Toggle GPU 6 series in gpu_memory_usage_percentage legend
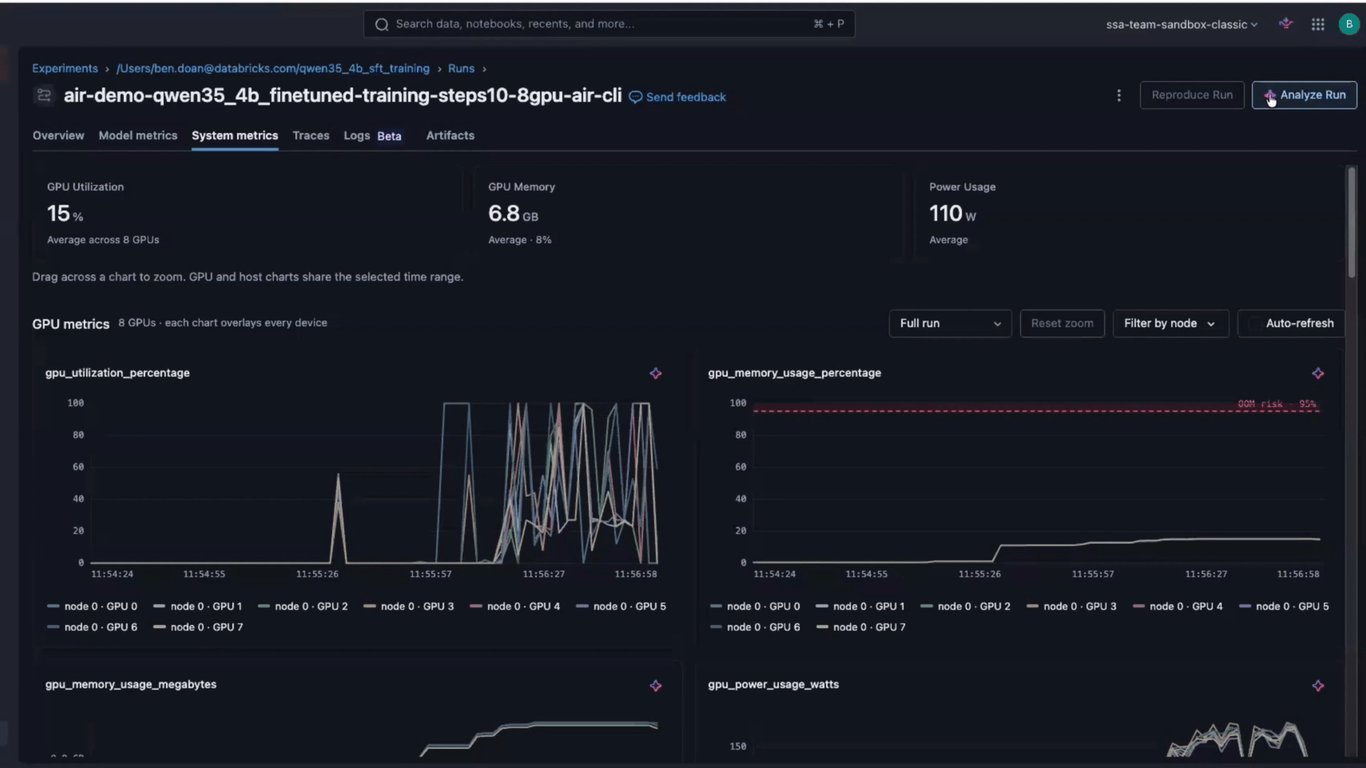 tap(755, 627)
